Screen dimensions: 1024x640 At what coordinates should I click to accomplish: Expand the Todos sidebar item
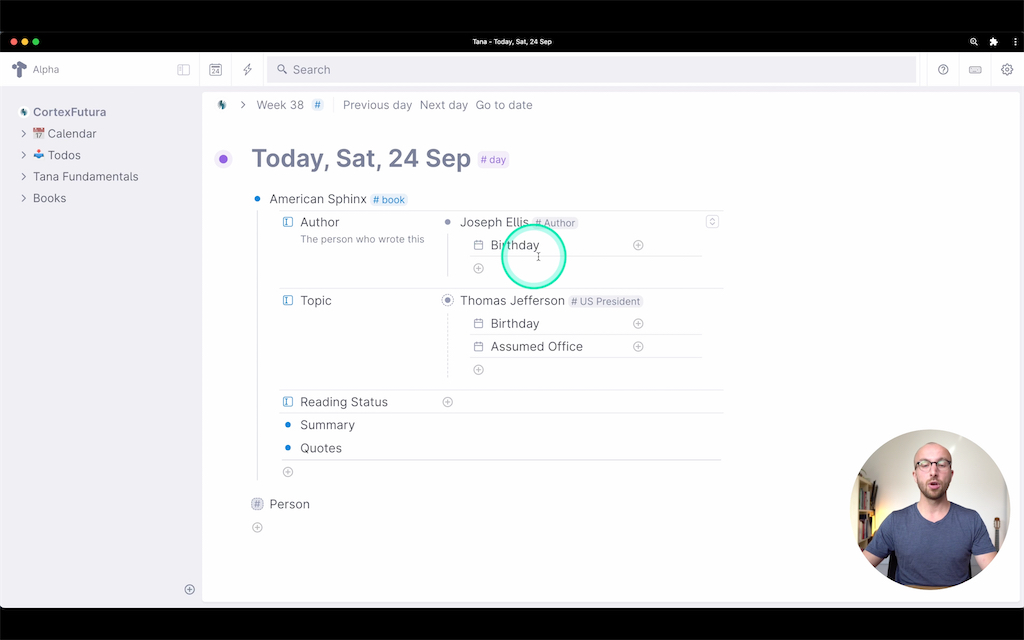click(24, 155)
